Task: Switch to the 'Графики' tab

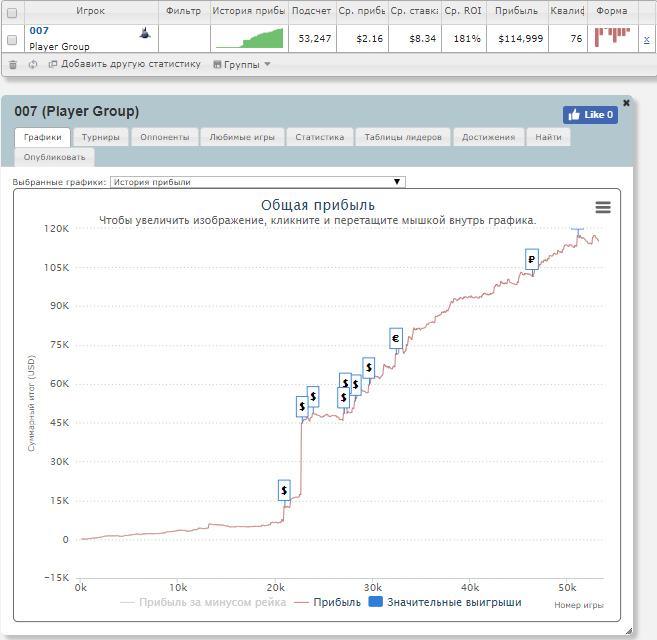Action: point(42,137)
